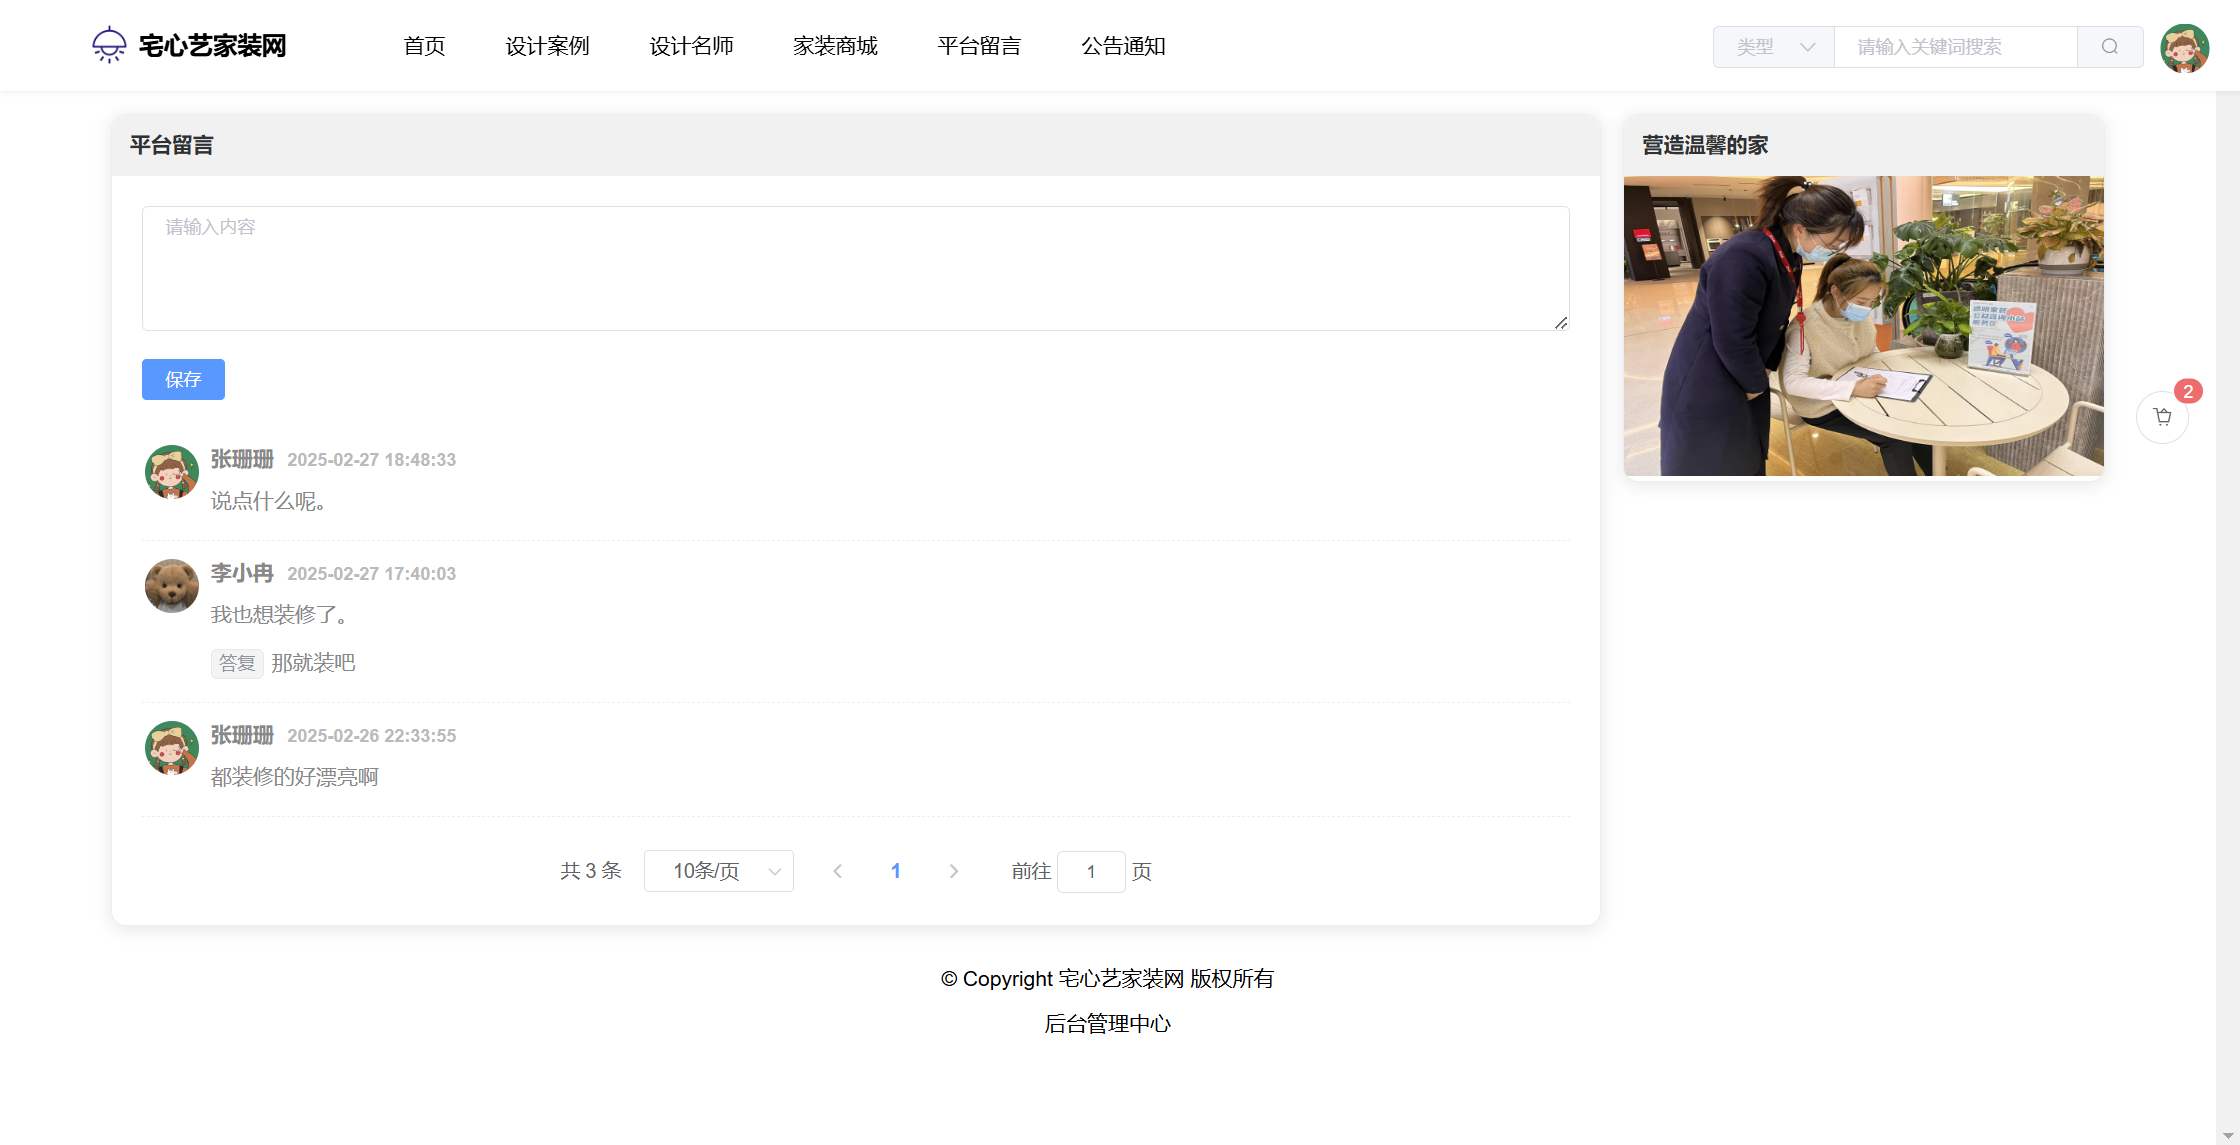Click the user avatar in top bar

coord(2184,48)
